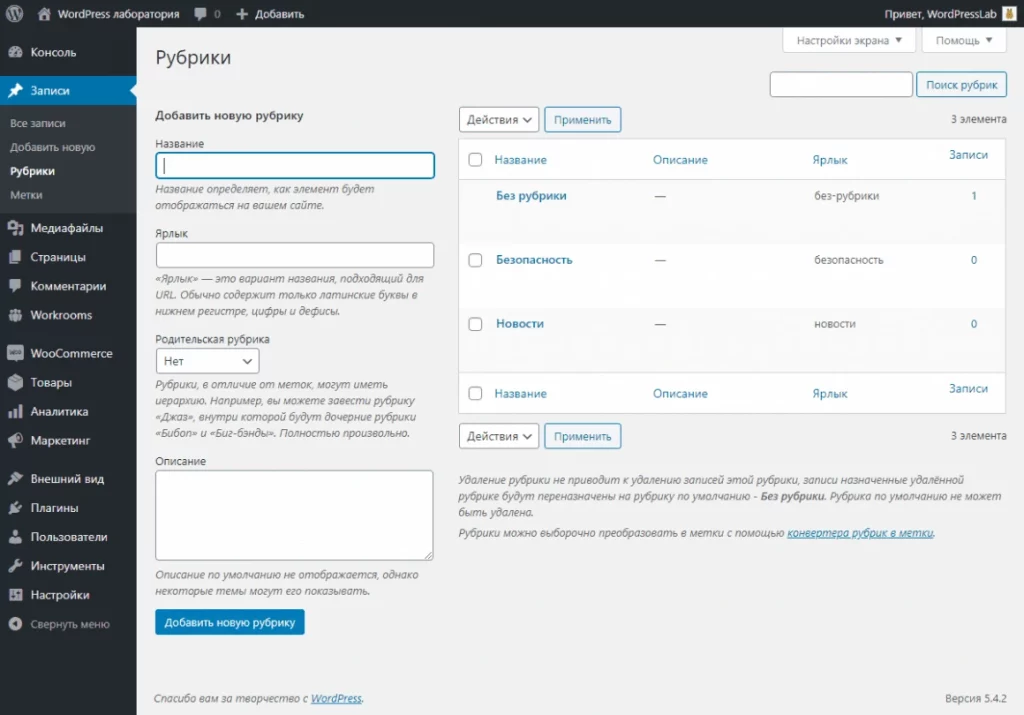Click the user avatar next to WordPressLab
Viewport: 1024px width, 715px height.
(1010, 14)
